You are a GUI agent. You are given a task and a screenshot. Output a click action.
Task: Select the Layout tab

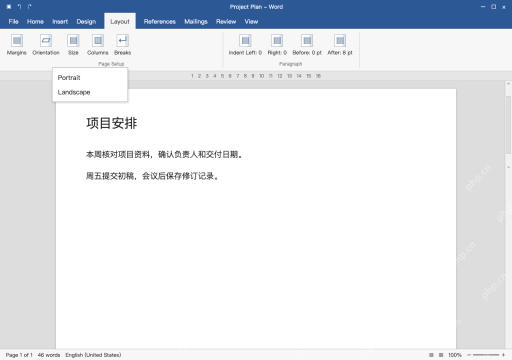(120, 21)
